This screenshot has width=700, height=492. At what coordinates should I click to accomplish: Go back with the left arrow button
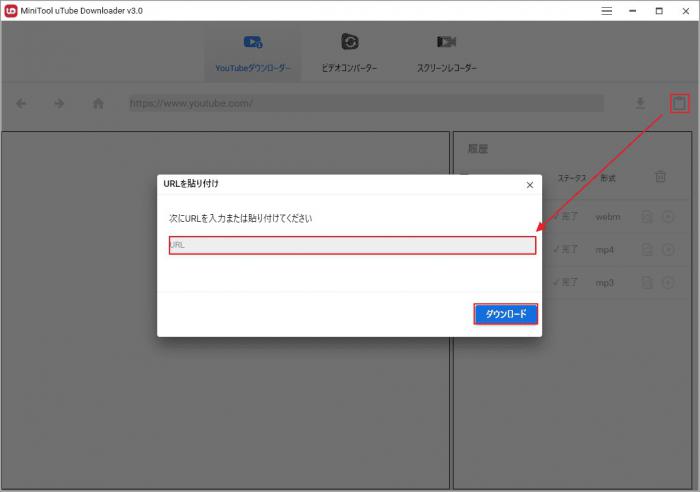point(21,104)
